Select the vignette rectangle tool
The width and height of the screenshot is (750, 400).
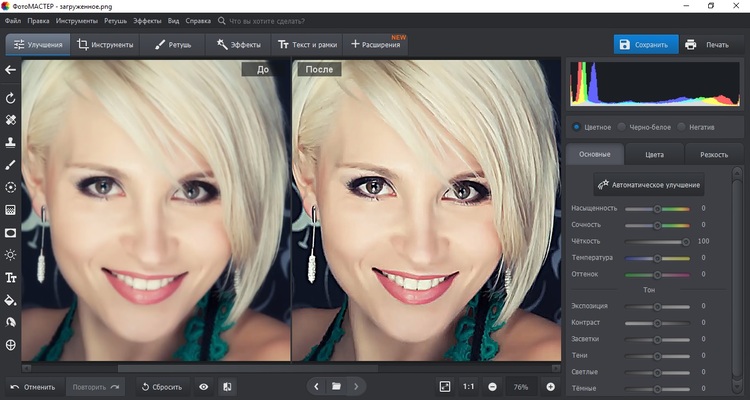point(11,232)
